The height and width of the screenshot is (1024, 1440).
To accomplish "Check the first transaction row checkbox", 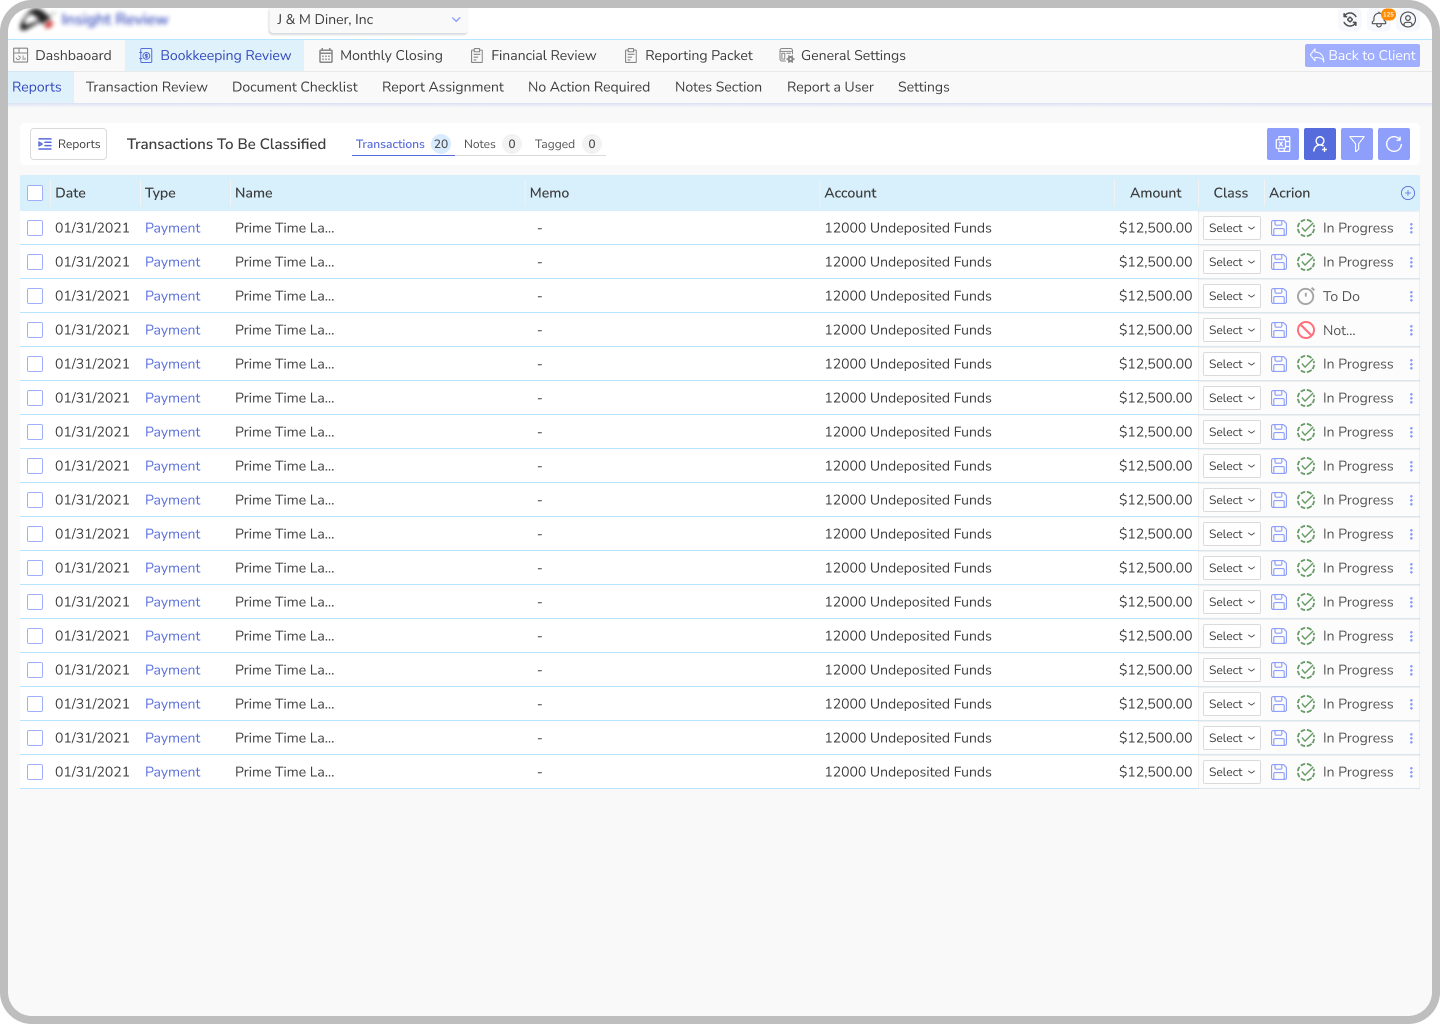I will pos(35,228).
